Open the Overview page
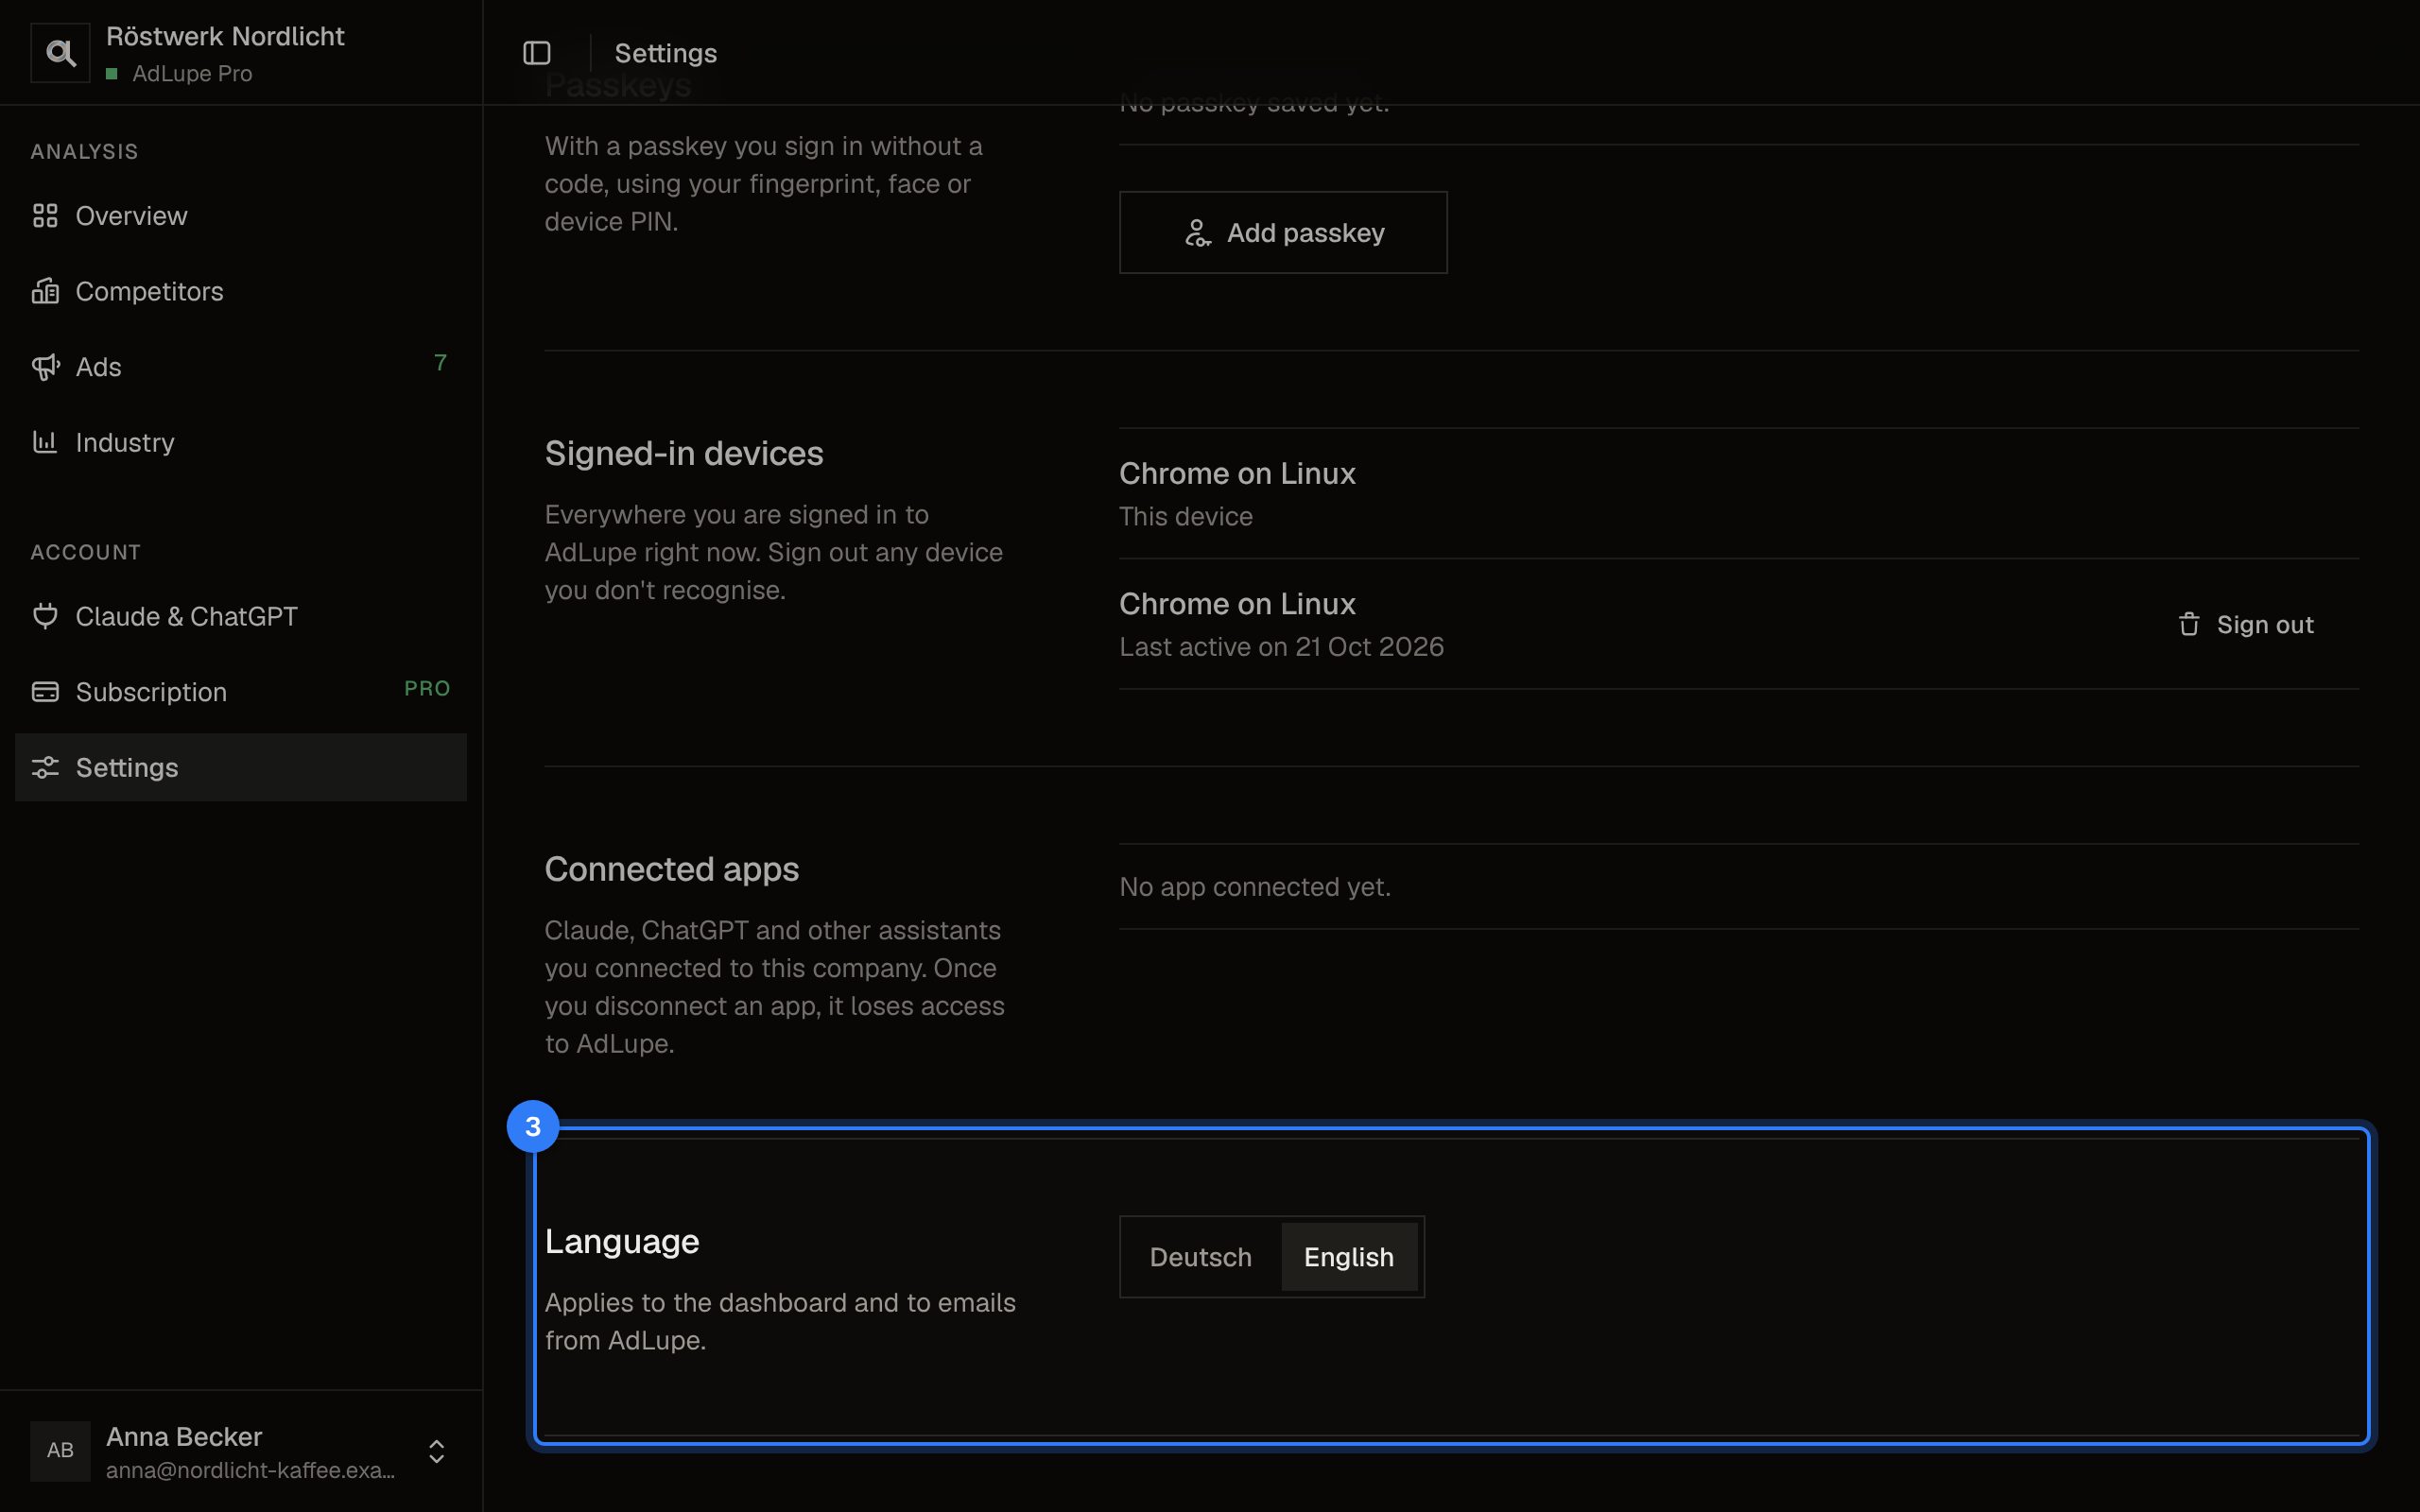The height and width of the screenshot is (1512, 2420). 241,216
